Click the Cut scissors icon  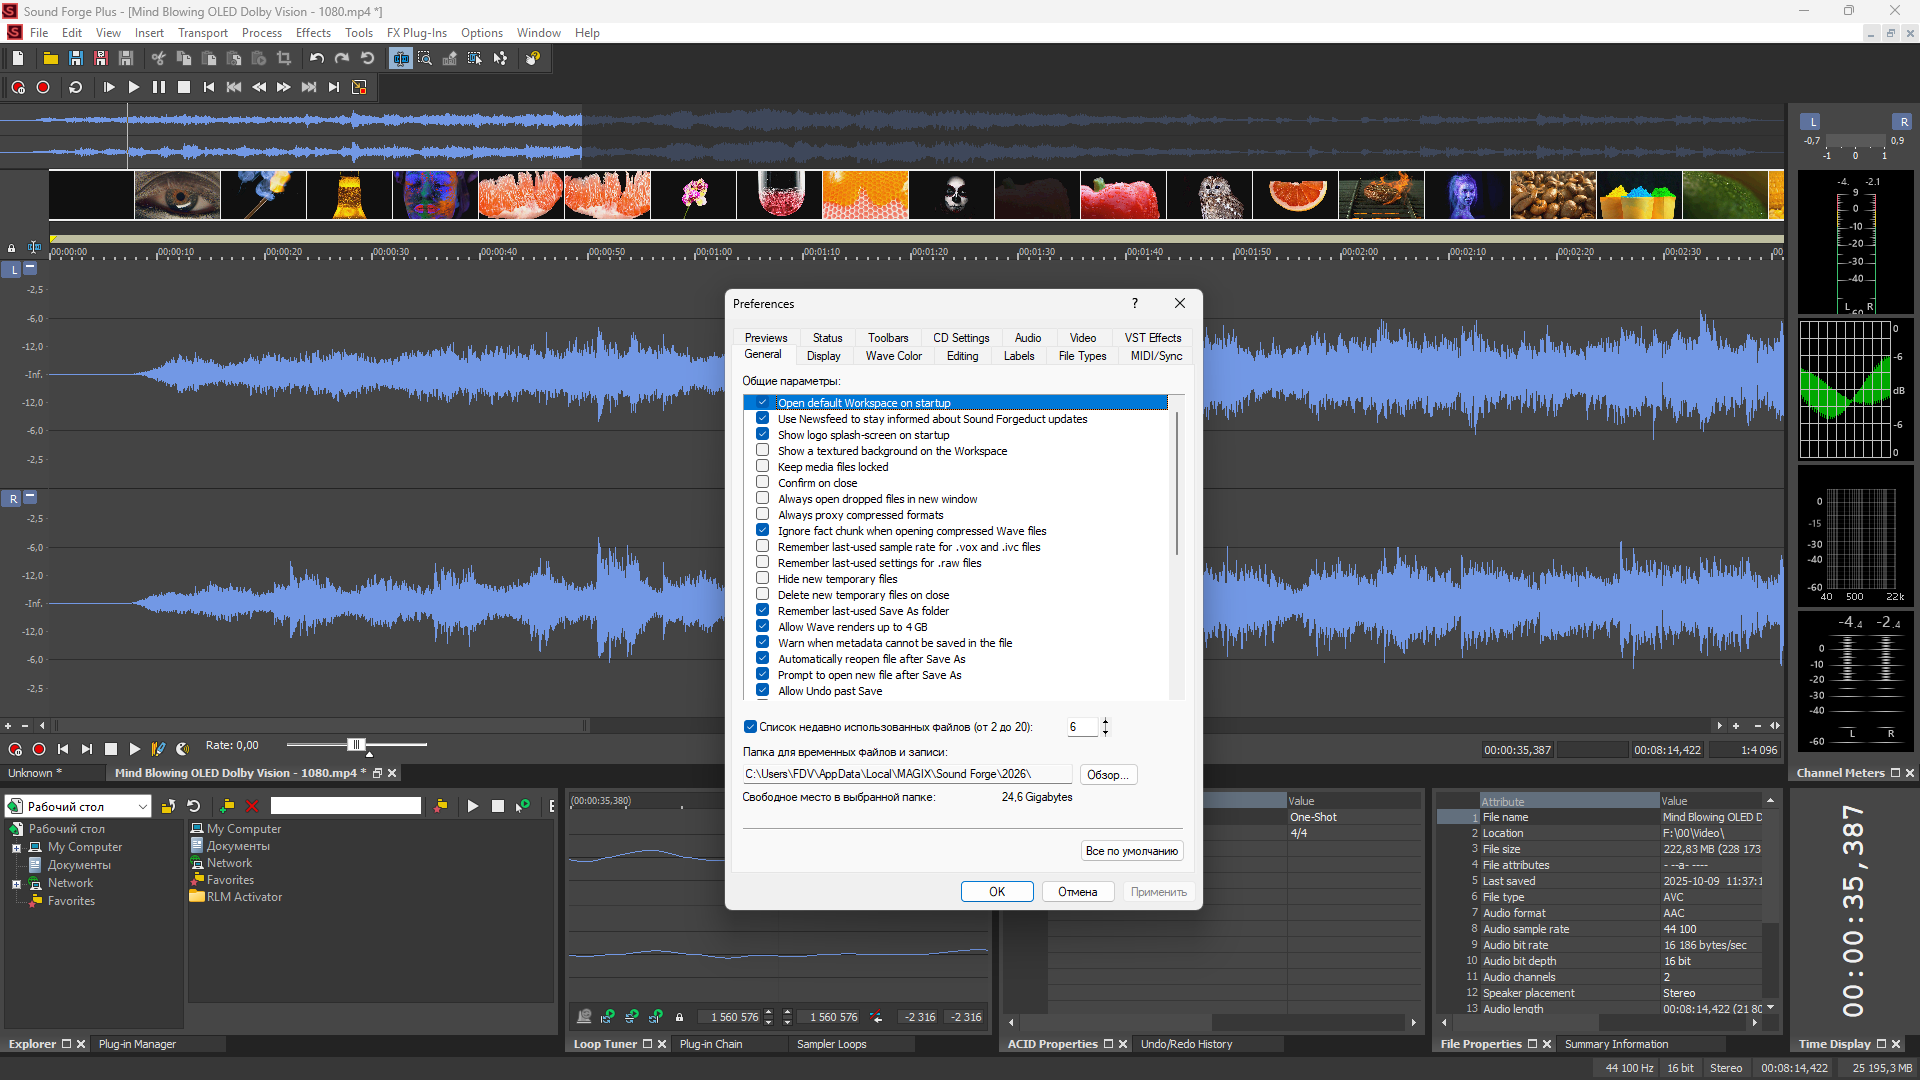(158, 58)
